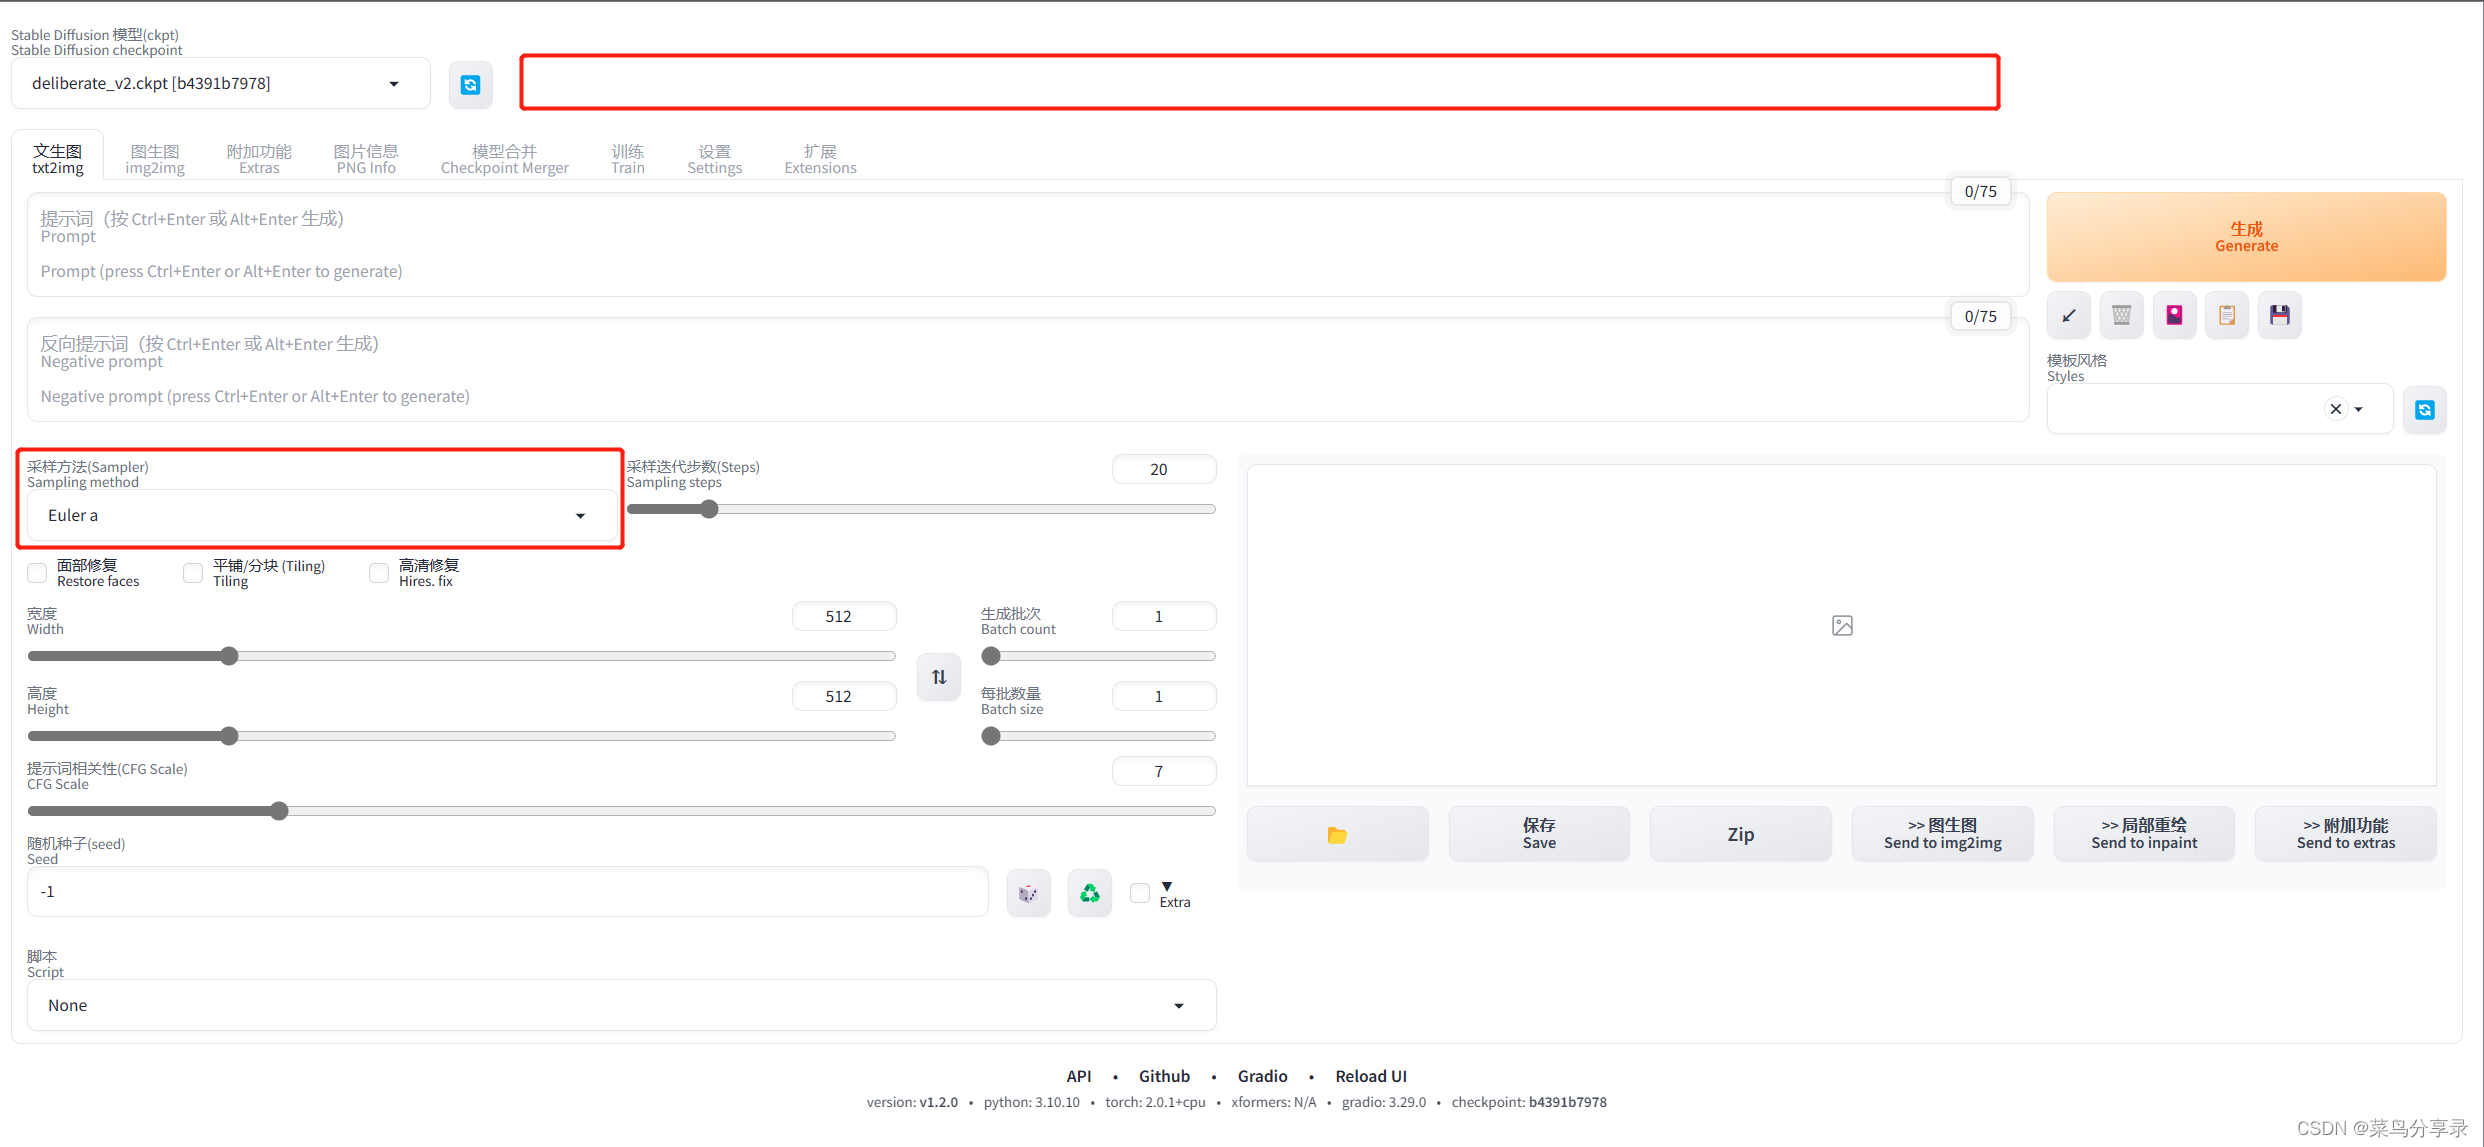2484x1147 pixels.
Task: Clear prompt with the trash icon
Action: point(2121,316)
